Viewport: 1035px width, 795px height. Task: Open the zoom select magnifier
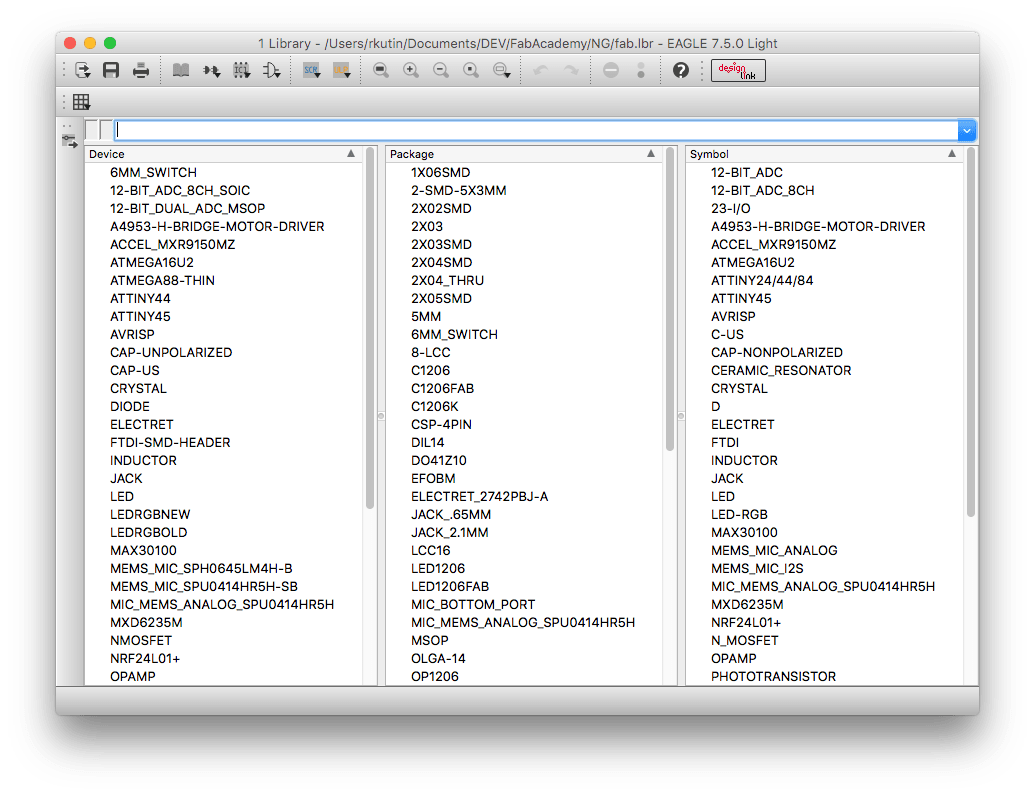click(502, 70)
